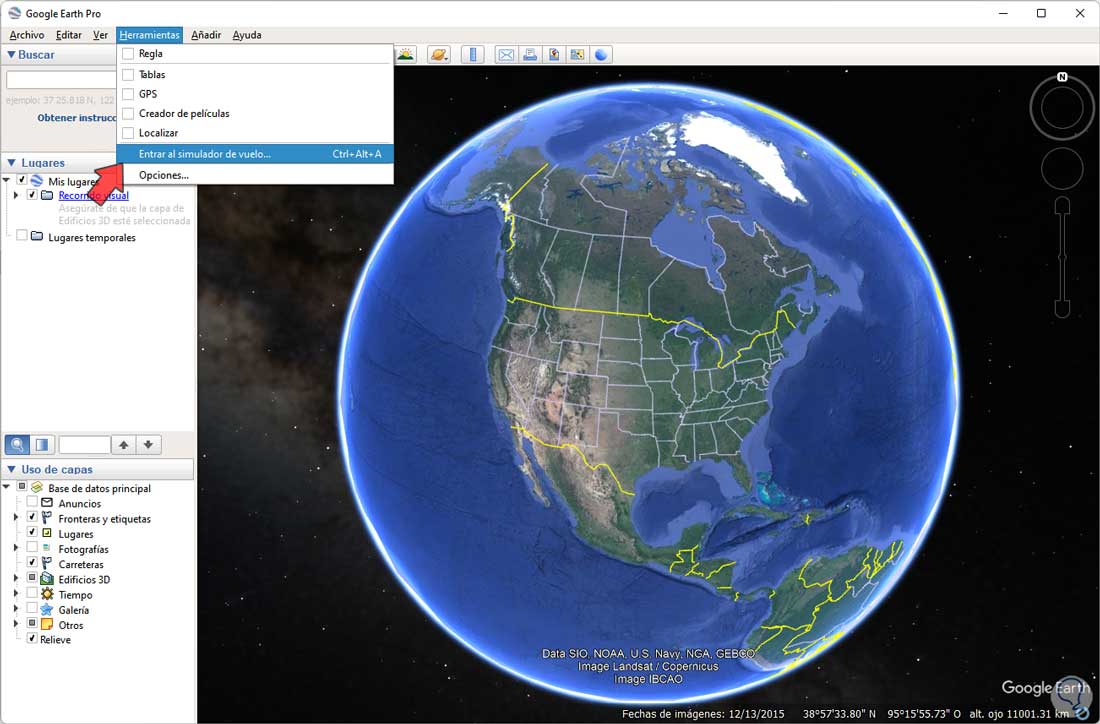
Task: Collapse the Uso de capas panel
Action: click(11, 469)
